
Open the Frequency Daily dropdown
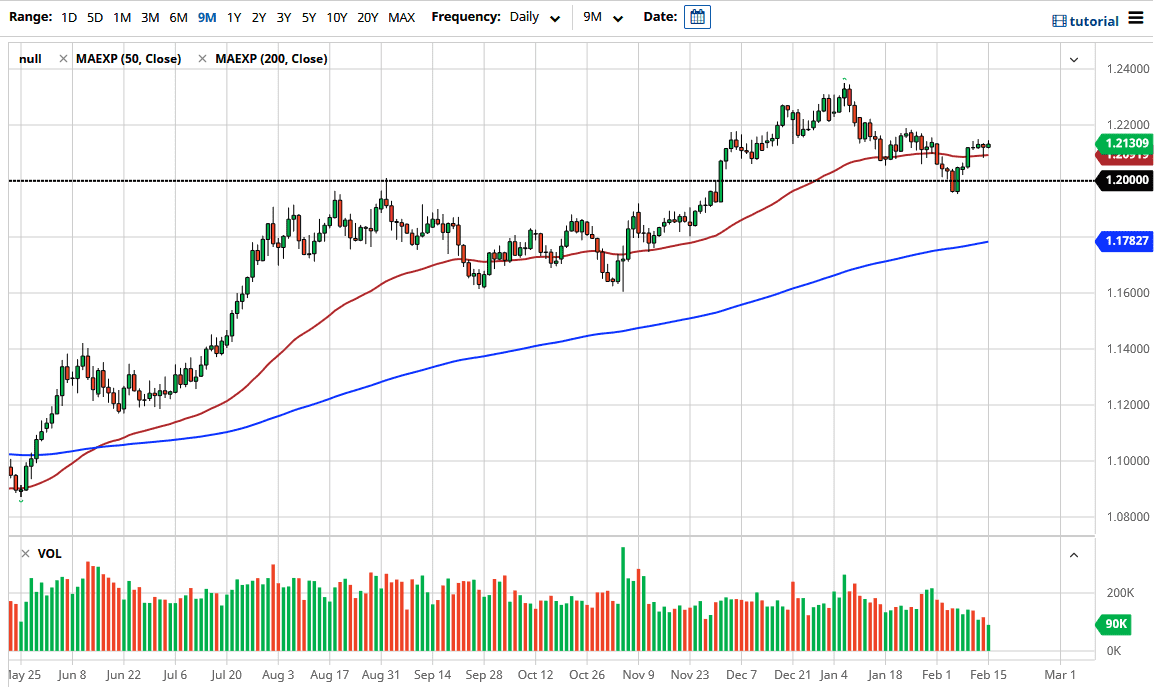[x=535, y=16]
